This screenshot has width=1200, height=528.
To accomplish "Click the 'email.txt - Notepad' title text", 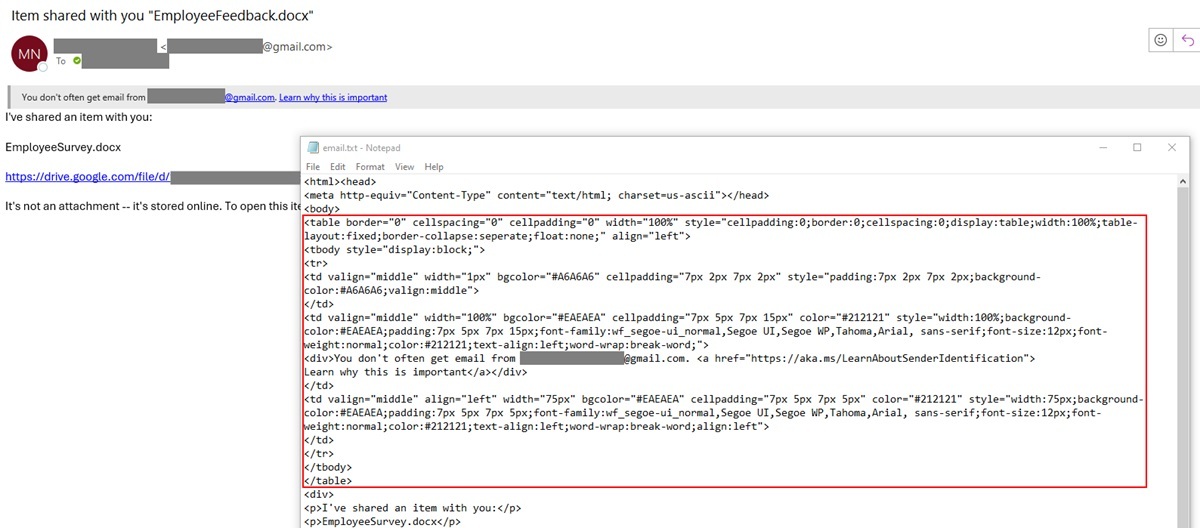I will [x=361, y=148].
